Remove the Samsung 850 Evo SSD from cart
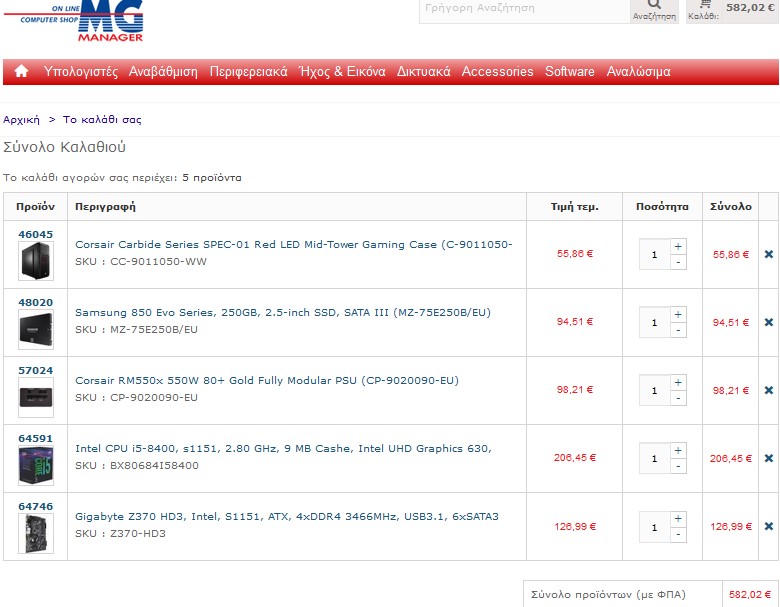The width and height of the screenshot is (780, 607). tap(769, 322)
